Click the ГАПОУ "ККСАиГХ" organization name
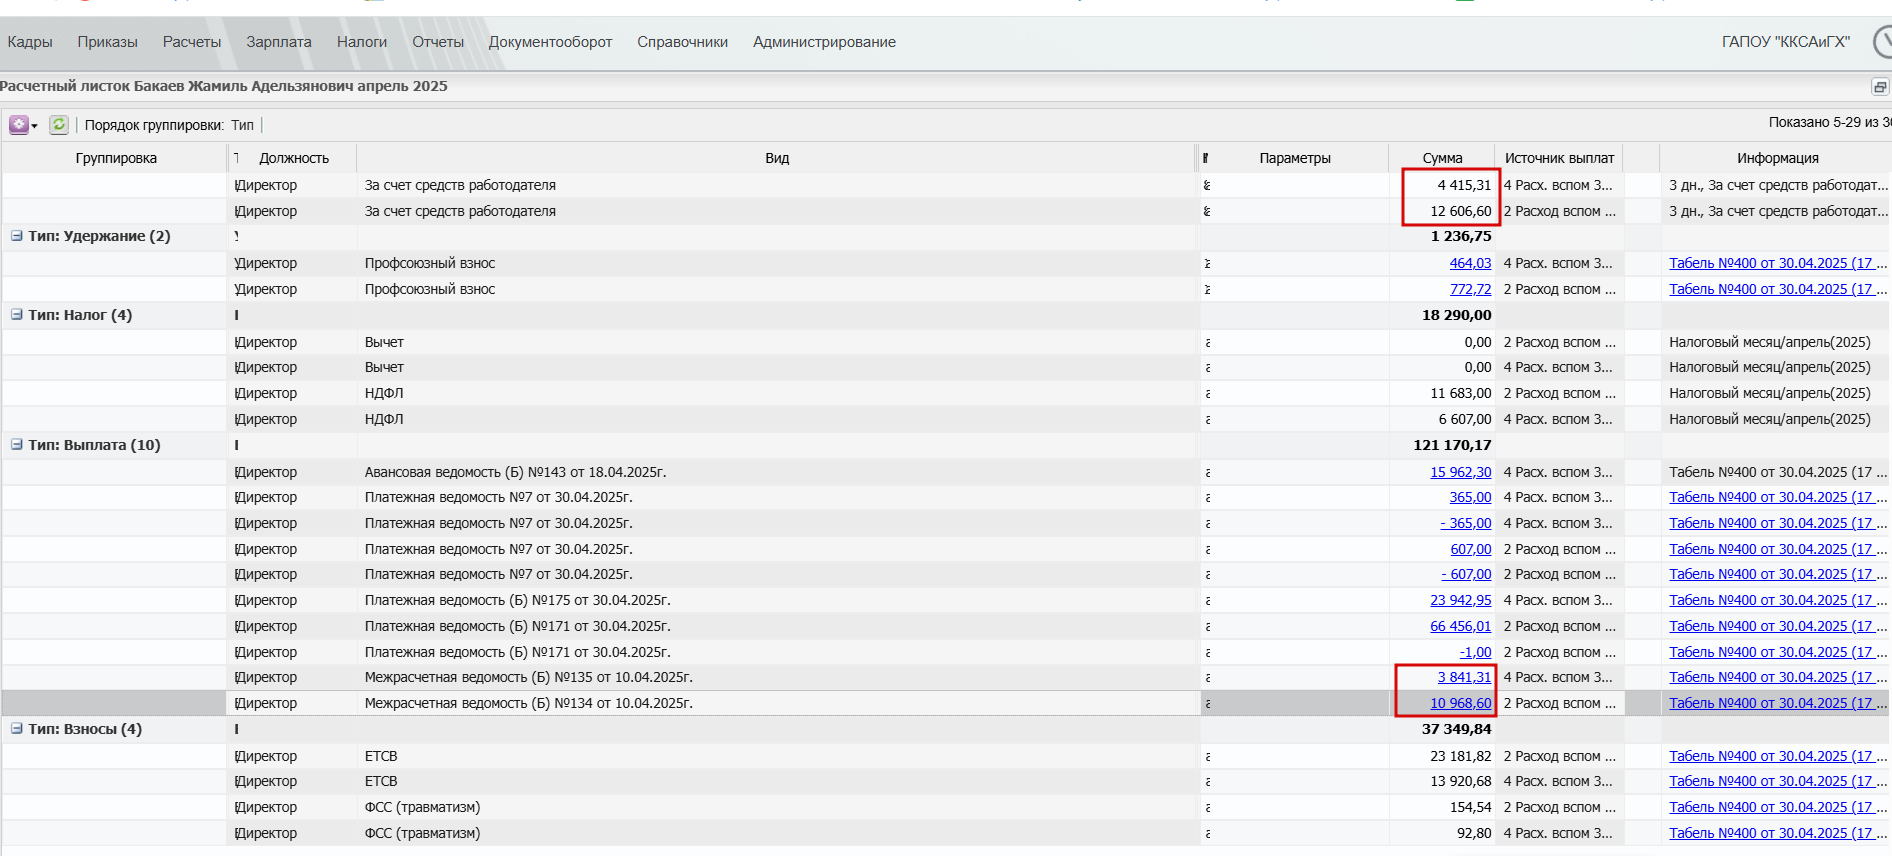1892x856 pixels. point(1785,42)
